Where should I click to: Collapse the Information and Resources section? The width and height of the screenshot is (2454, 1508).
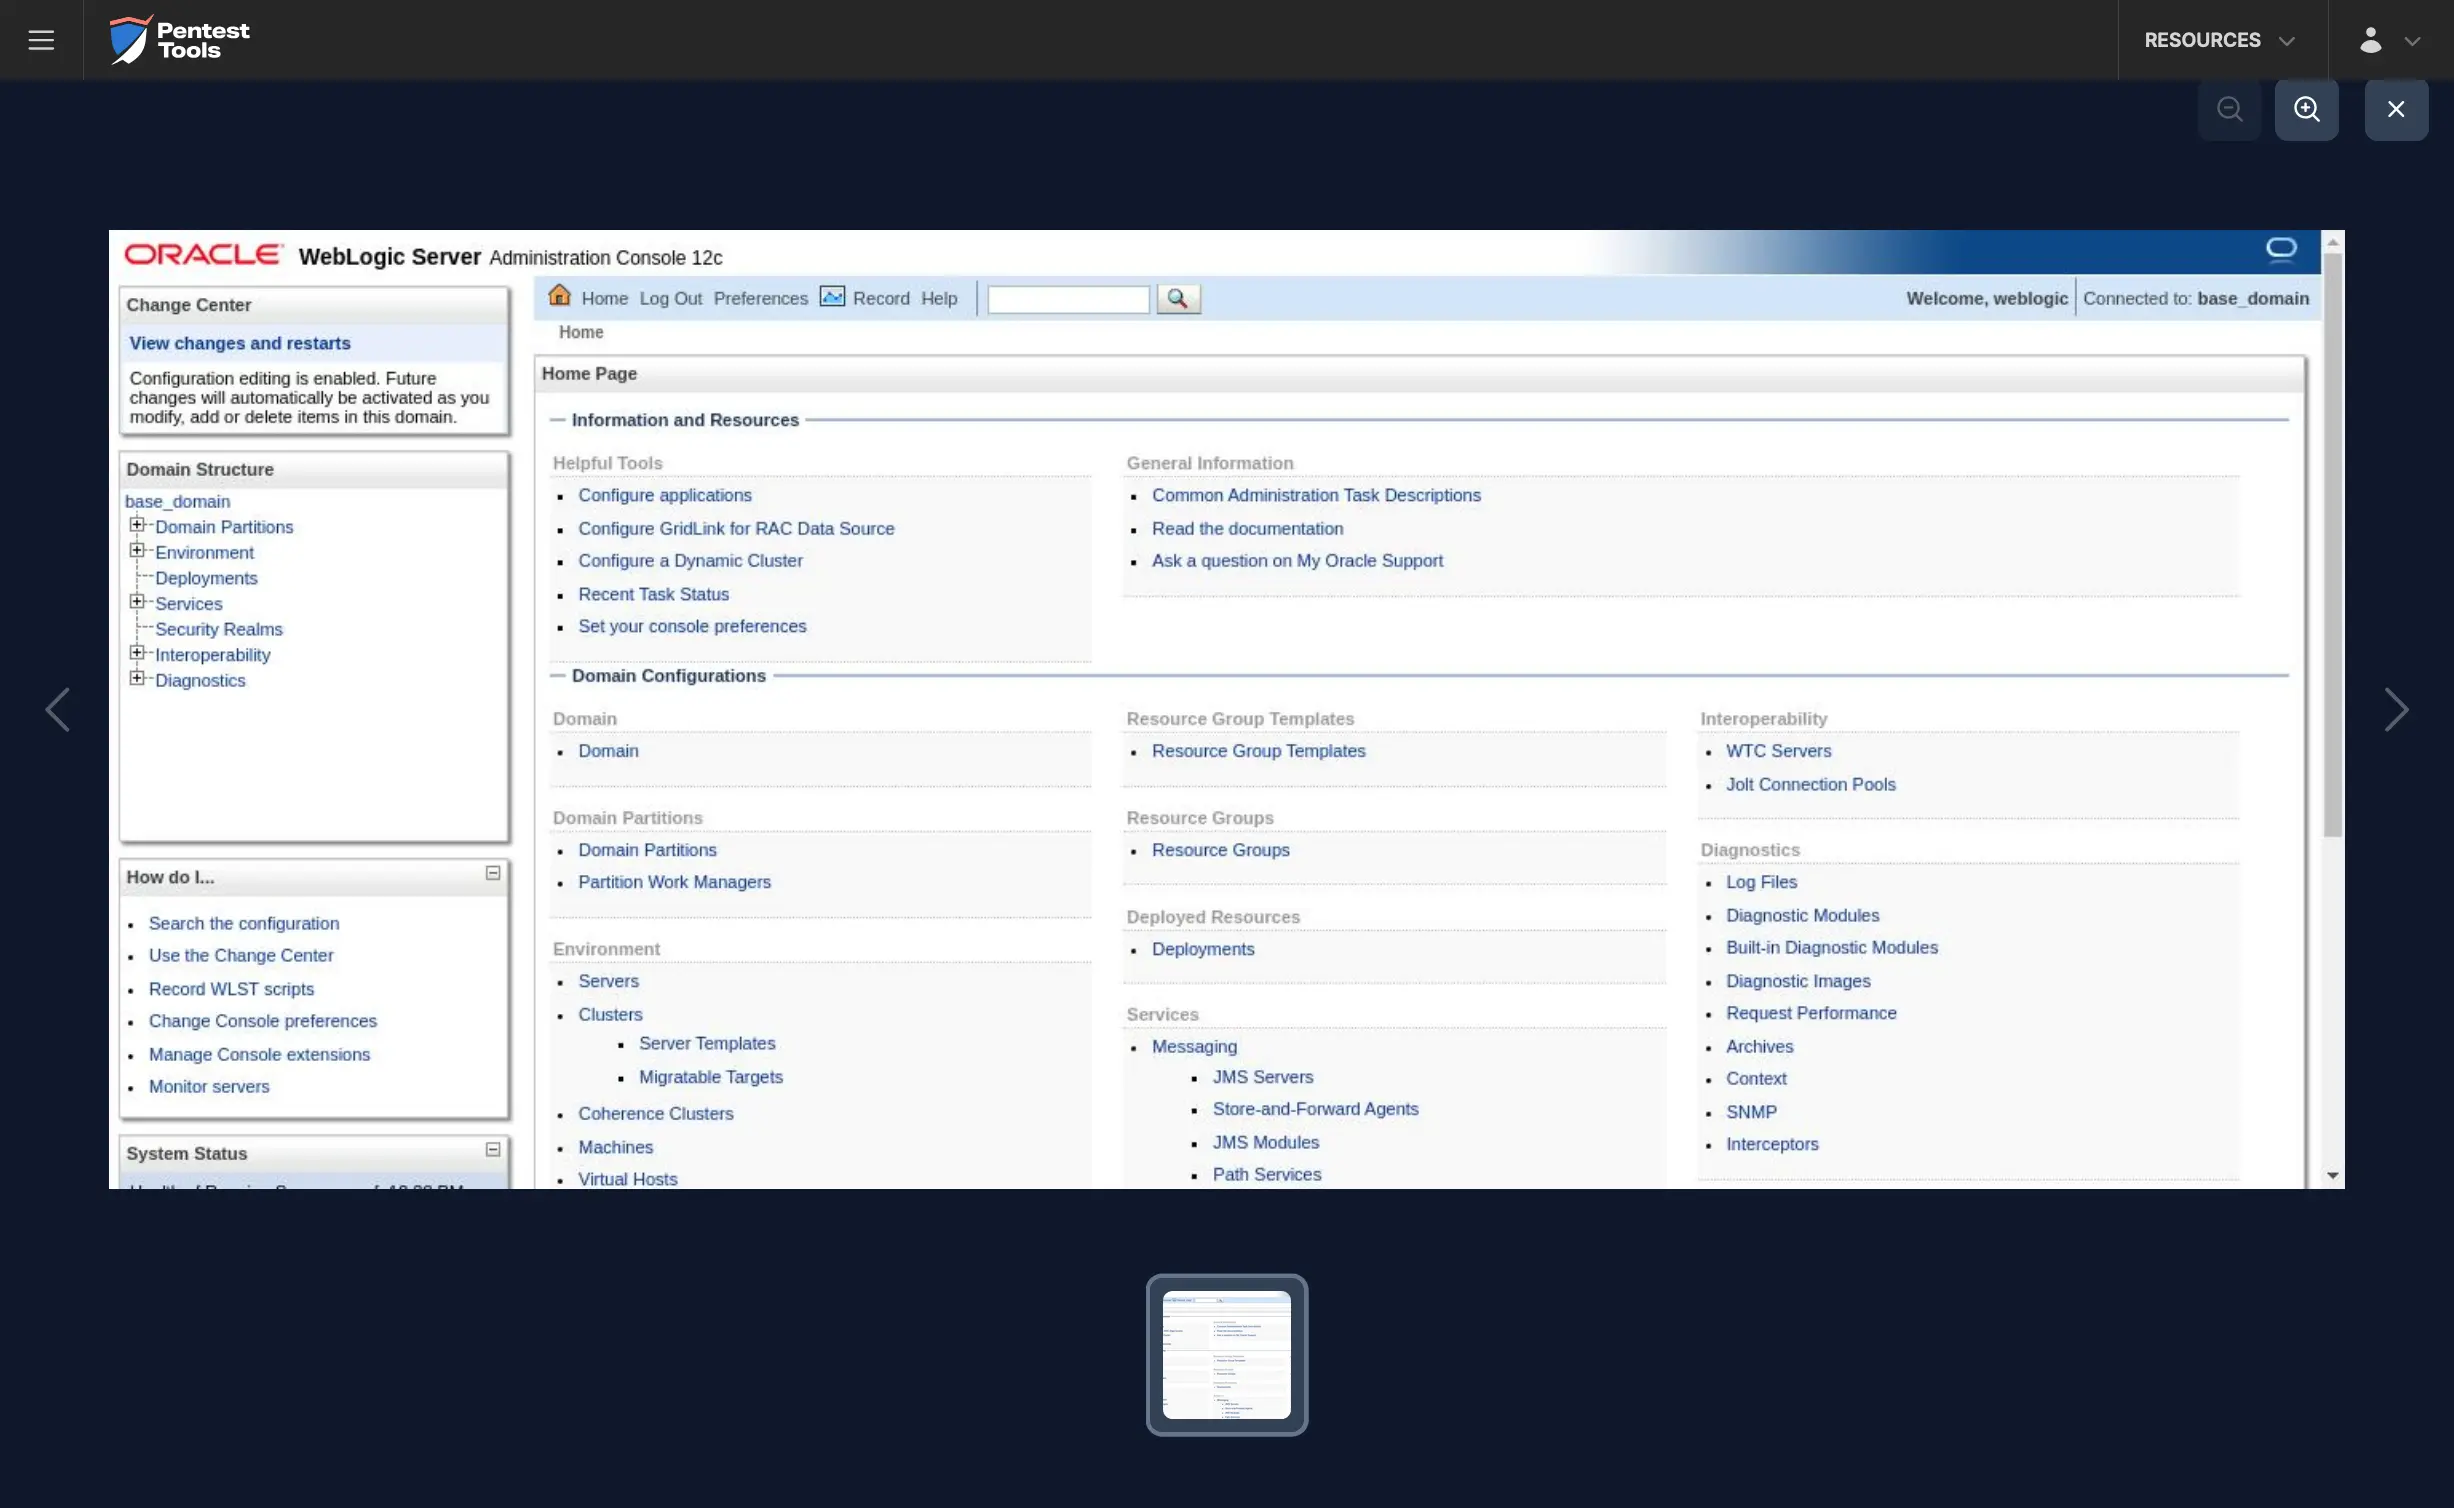click(x=558, y=420)
